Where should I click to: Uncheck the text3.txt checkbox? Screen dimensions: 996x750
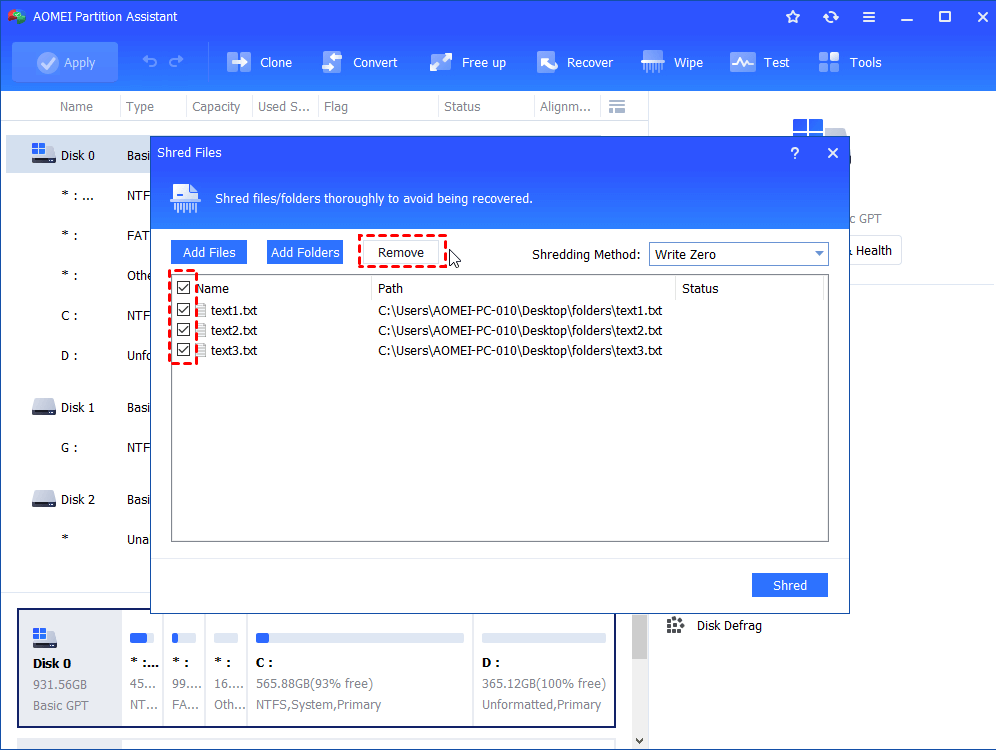[184, 349]
